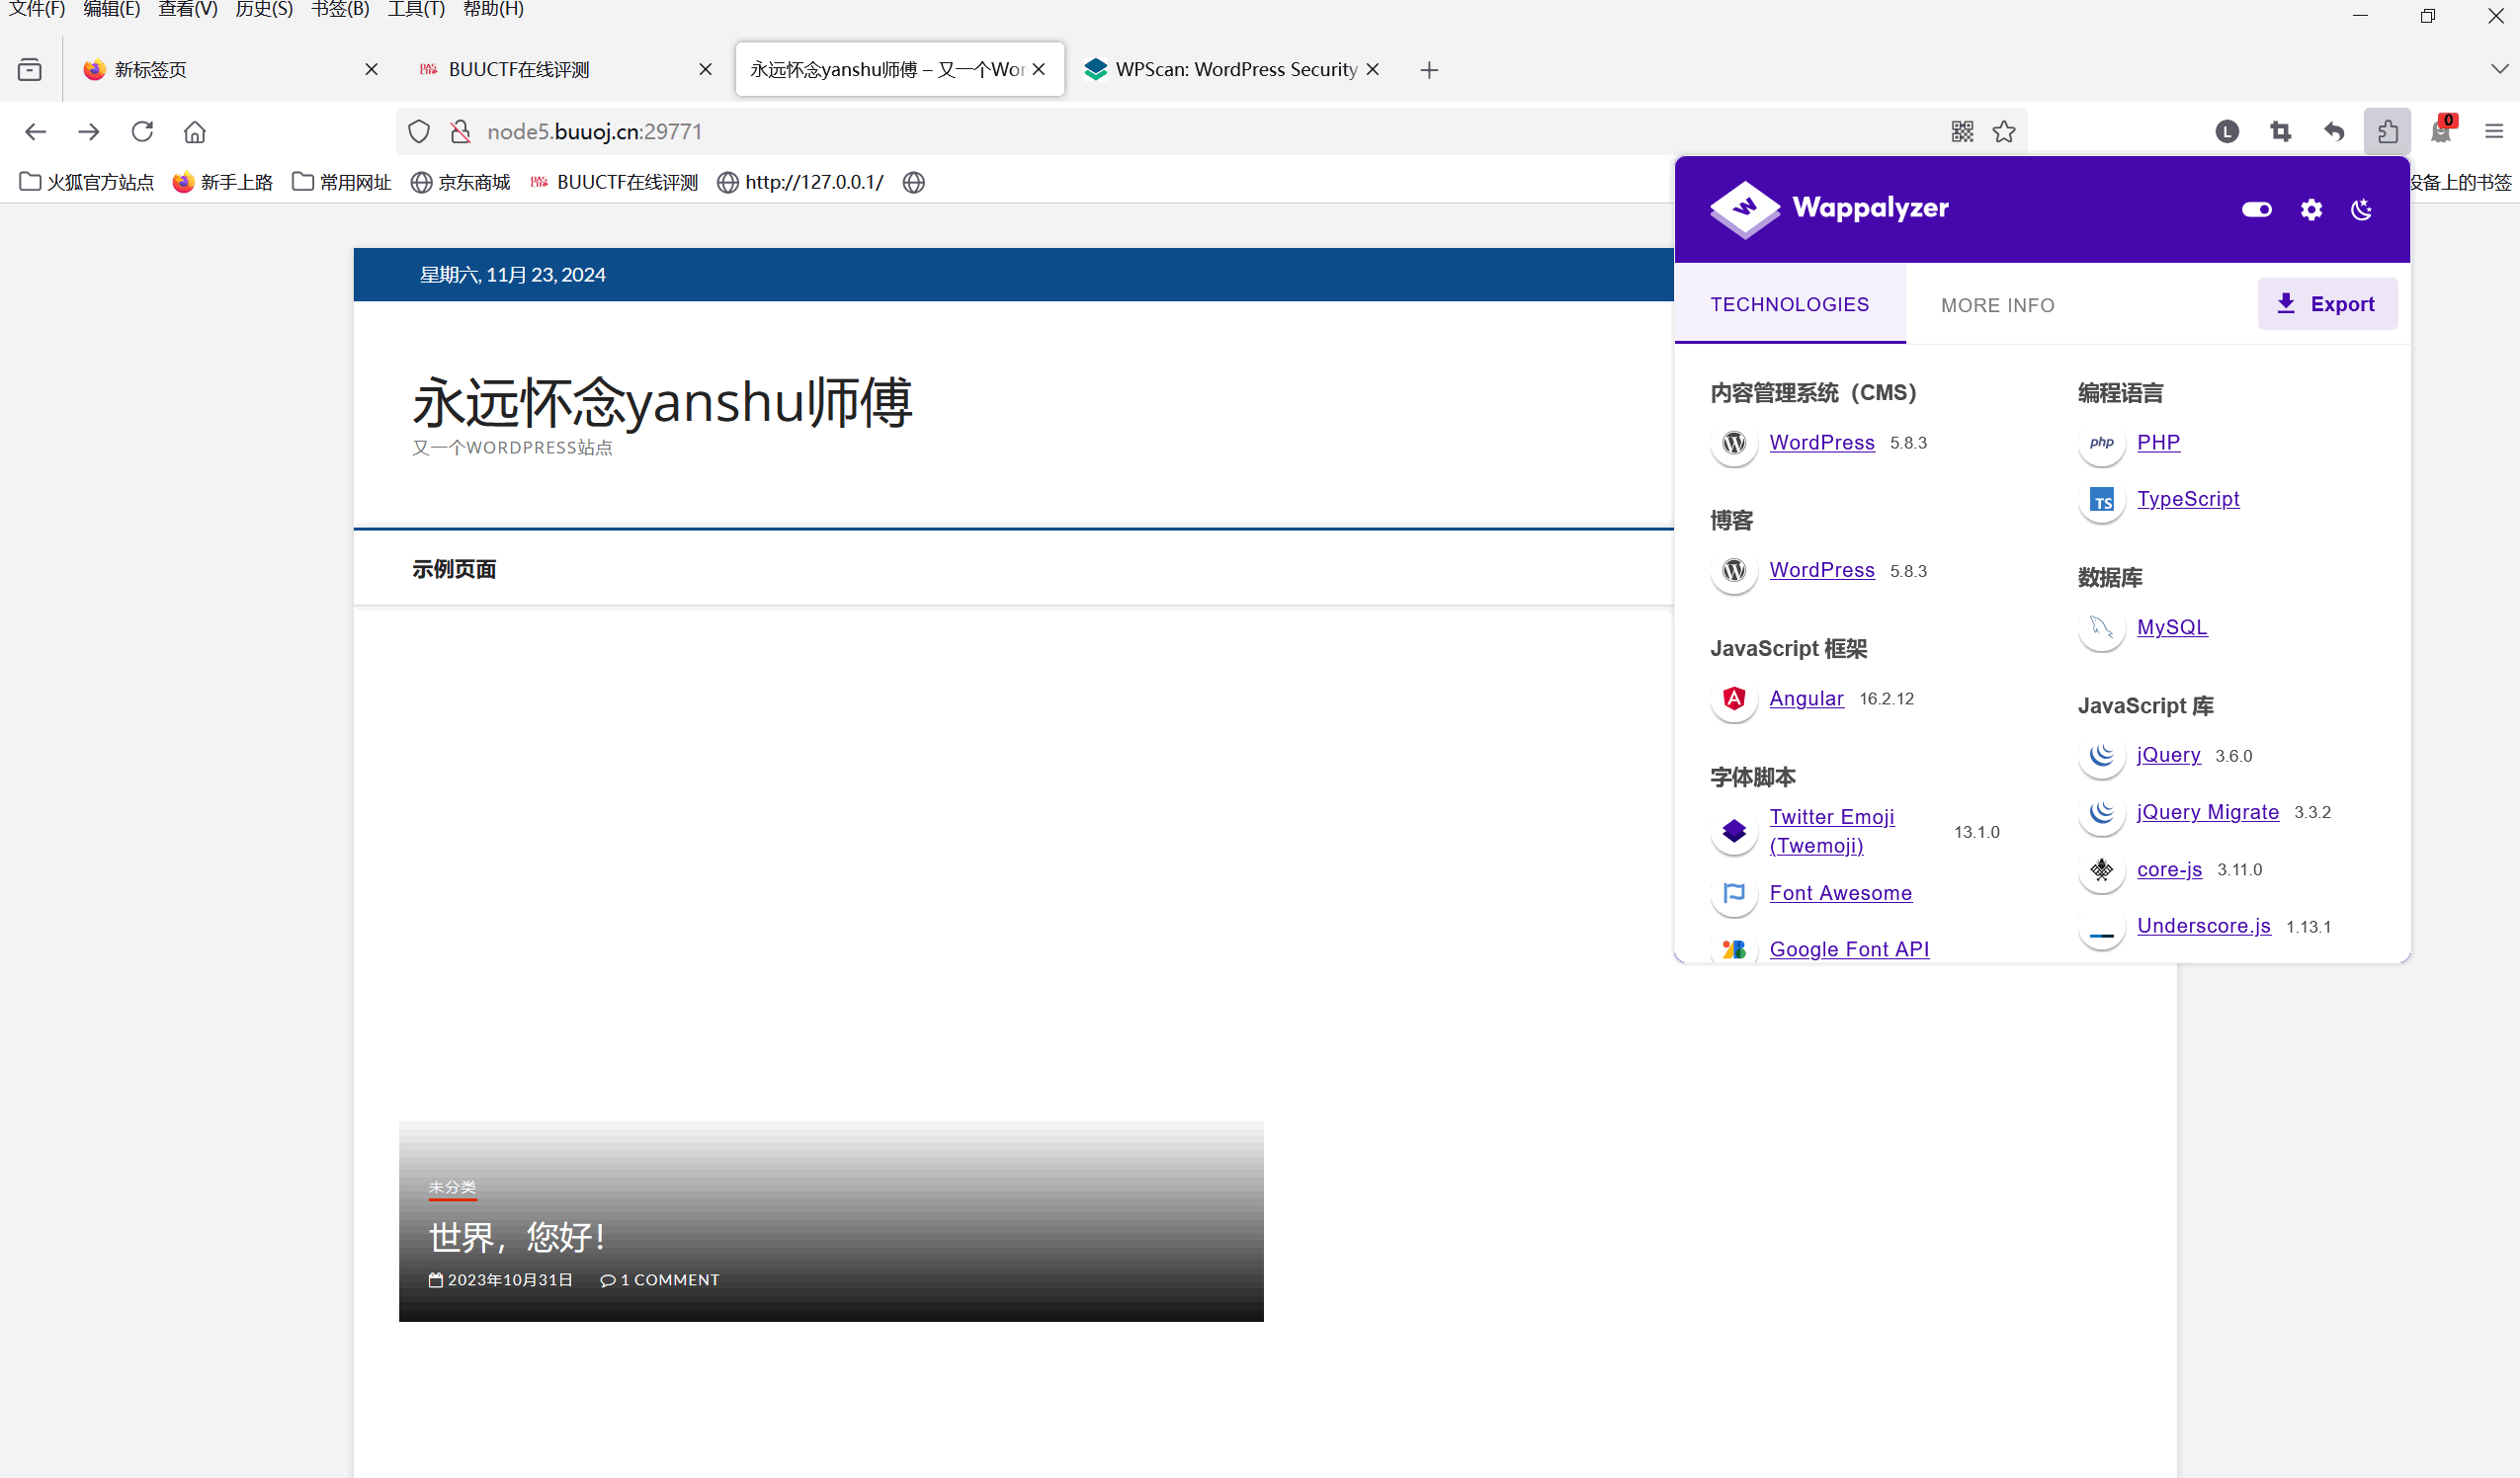Screen dimensions: 2520x1478
Task: Click the URL address bar field
Action: pos(1200,131)
